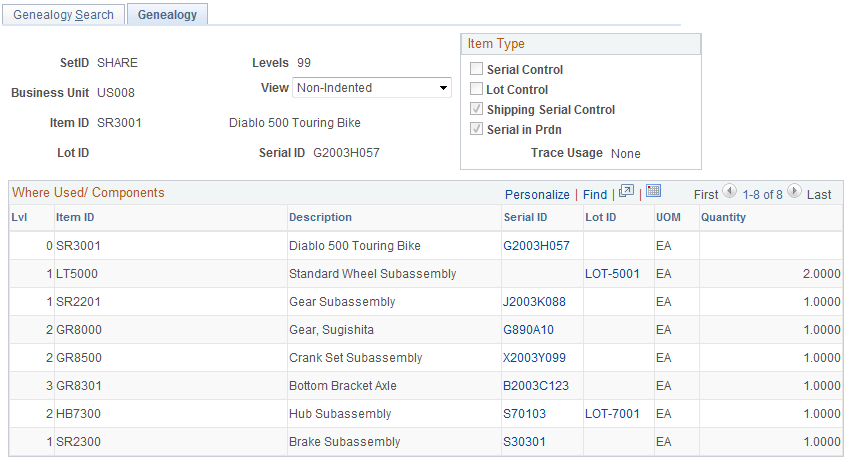
Task: Expand the View dropdown arrow
Action: (443, 88)
